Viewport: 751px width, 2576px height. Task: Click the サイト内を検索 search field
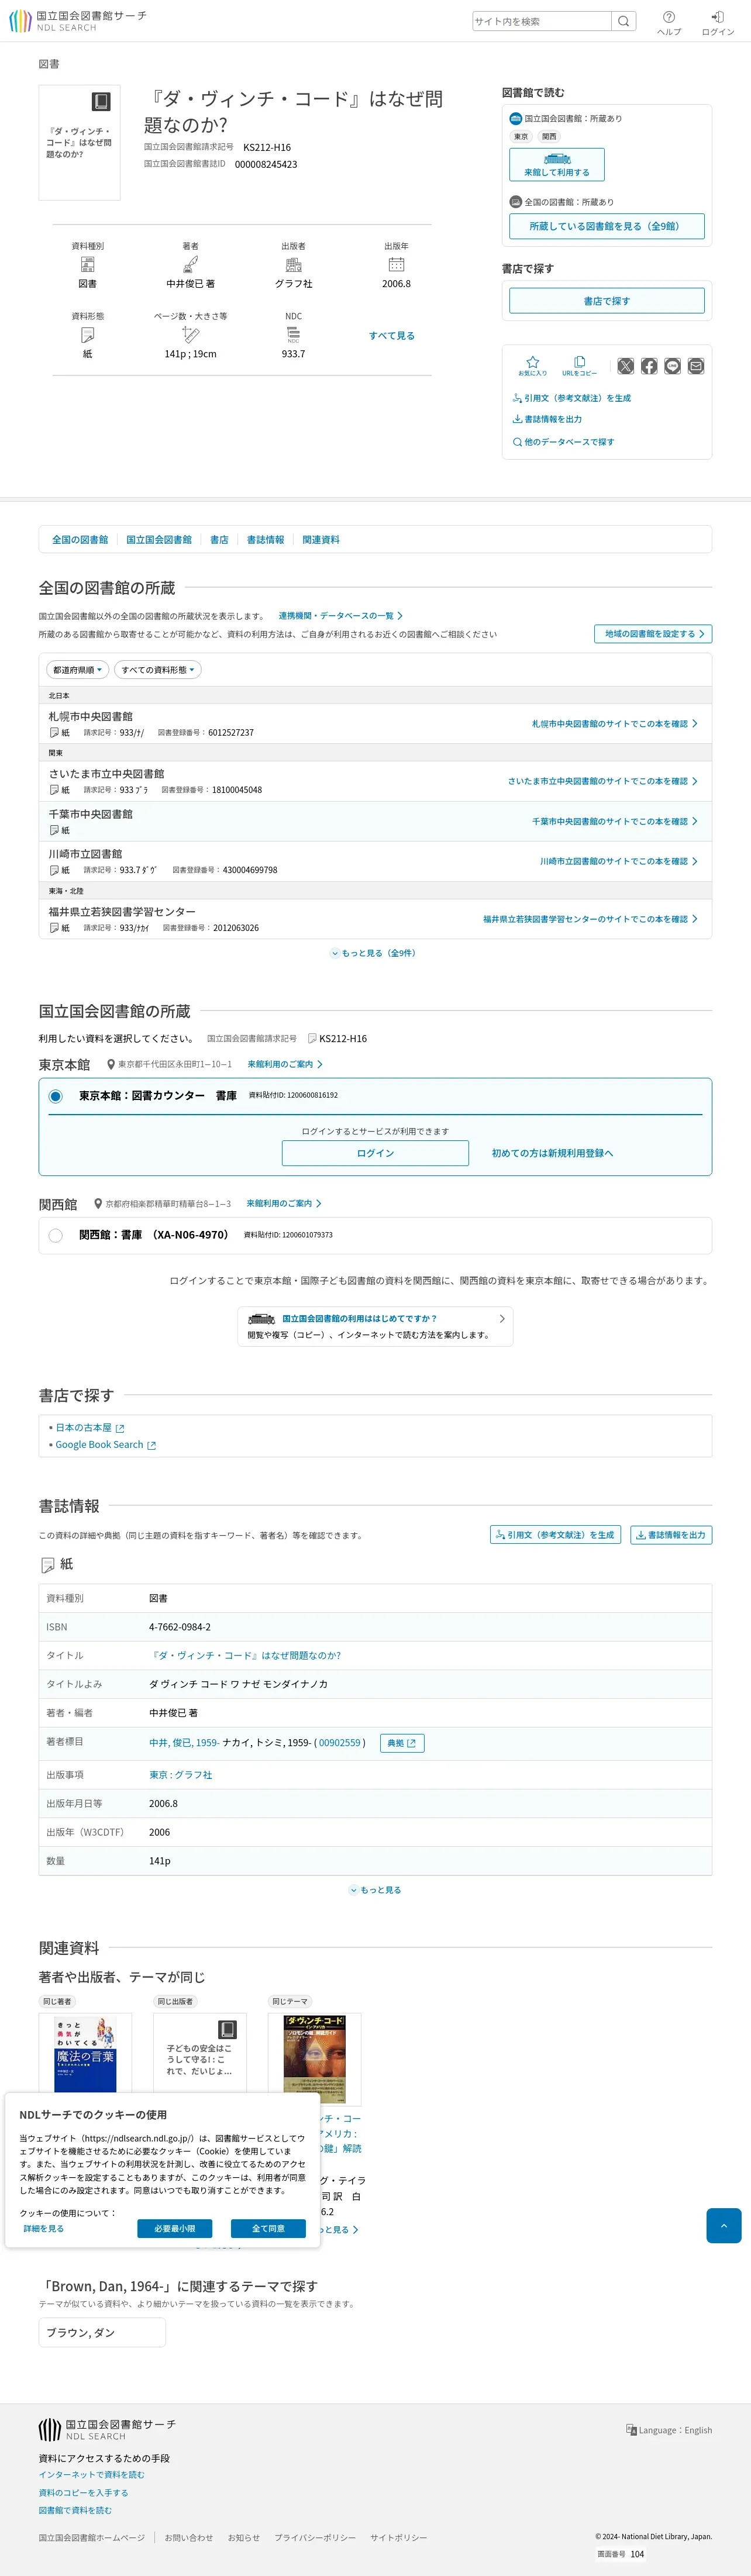[542, 21]
